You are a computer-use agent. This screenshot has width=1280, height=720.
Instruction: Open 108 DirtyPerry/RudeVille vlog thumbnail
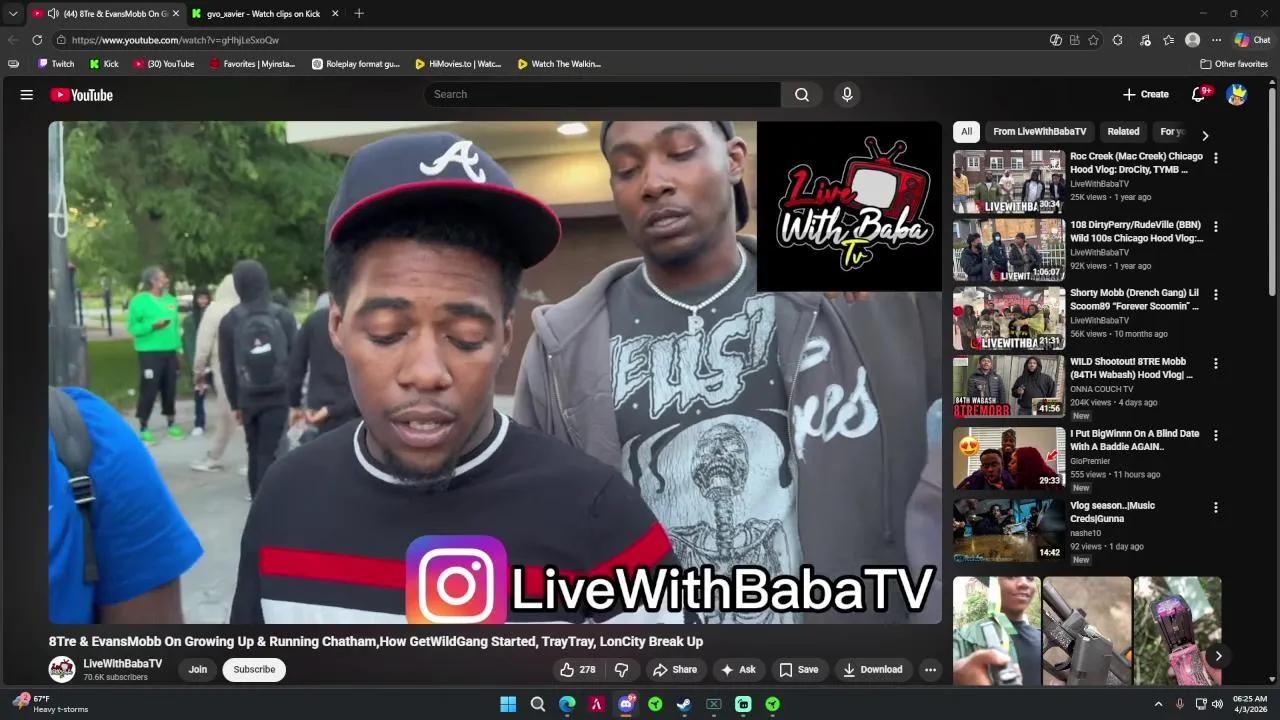(x=1009, y=250)
